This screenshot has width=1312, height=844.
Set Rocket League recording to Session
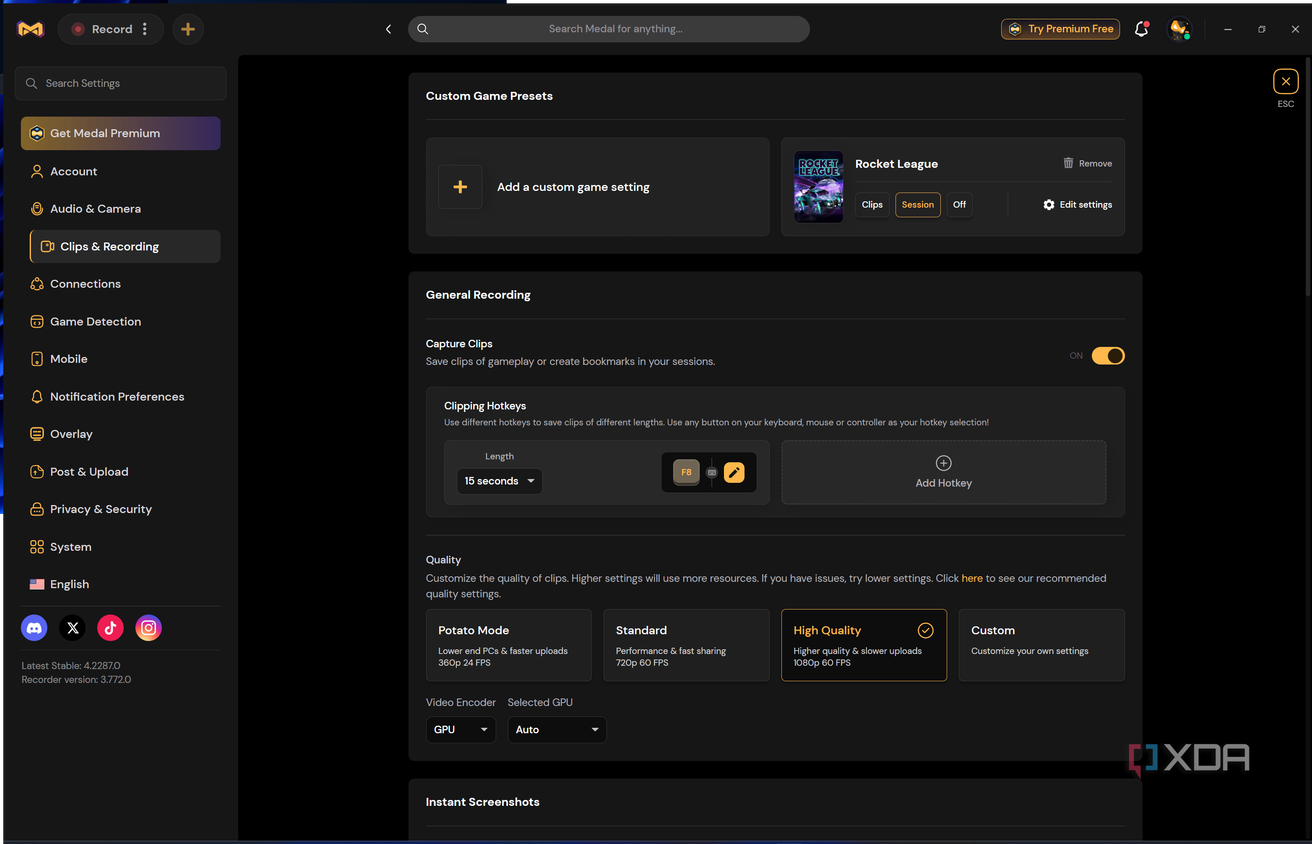(918, 204)
